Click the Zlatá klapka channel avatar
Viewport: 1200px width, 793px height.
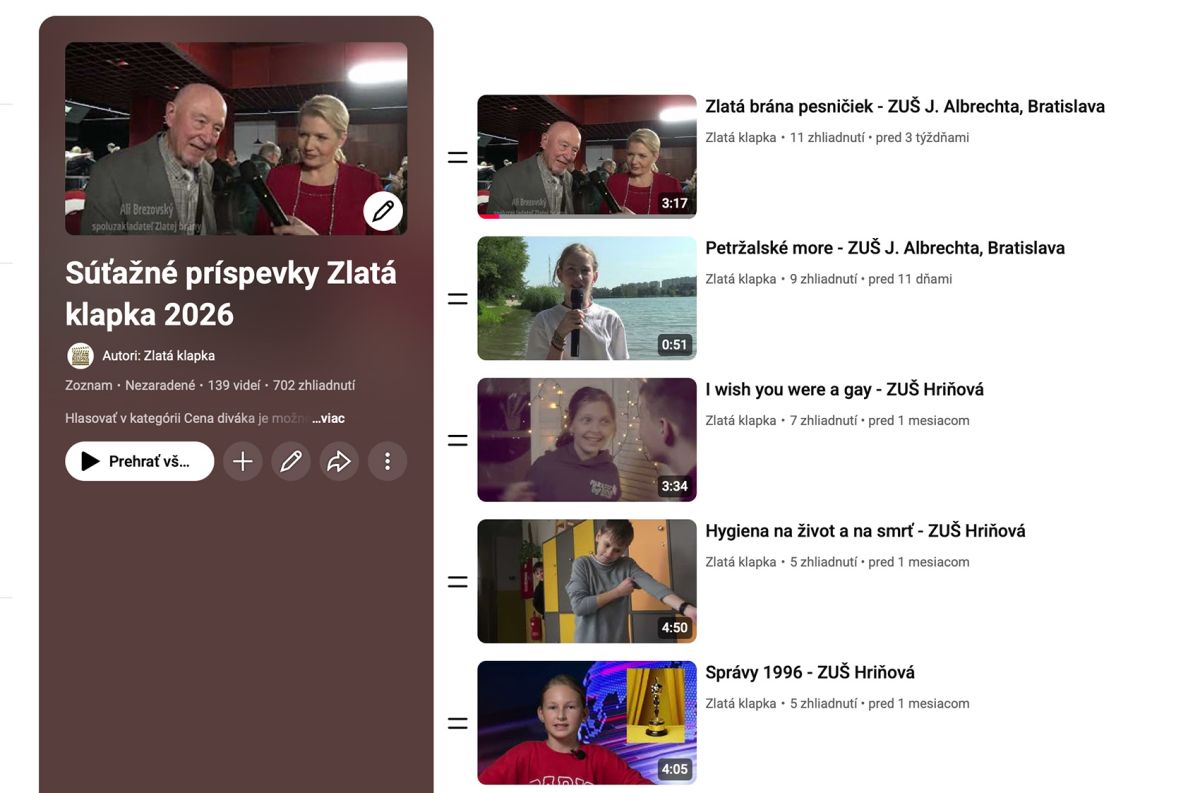(x=80, y=355)
